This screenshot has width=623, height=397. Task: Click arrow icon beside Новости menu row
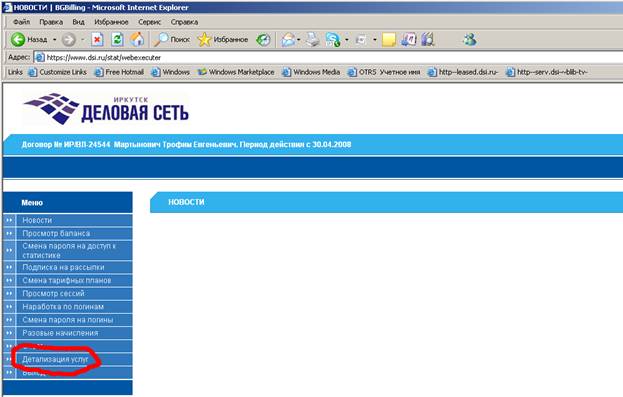click(9, 220)
